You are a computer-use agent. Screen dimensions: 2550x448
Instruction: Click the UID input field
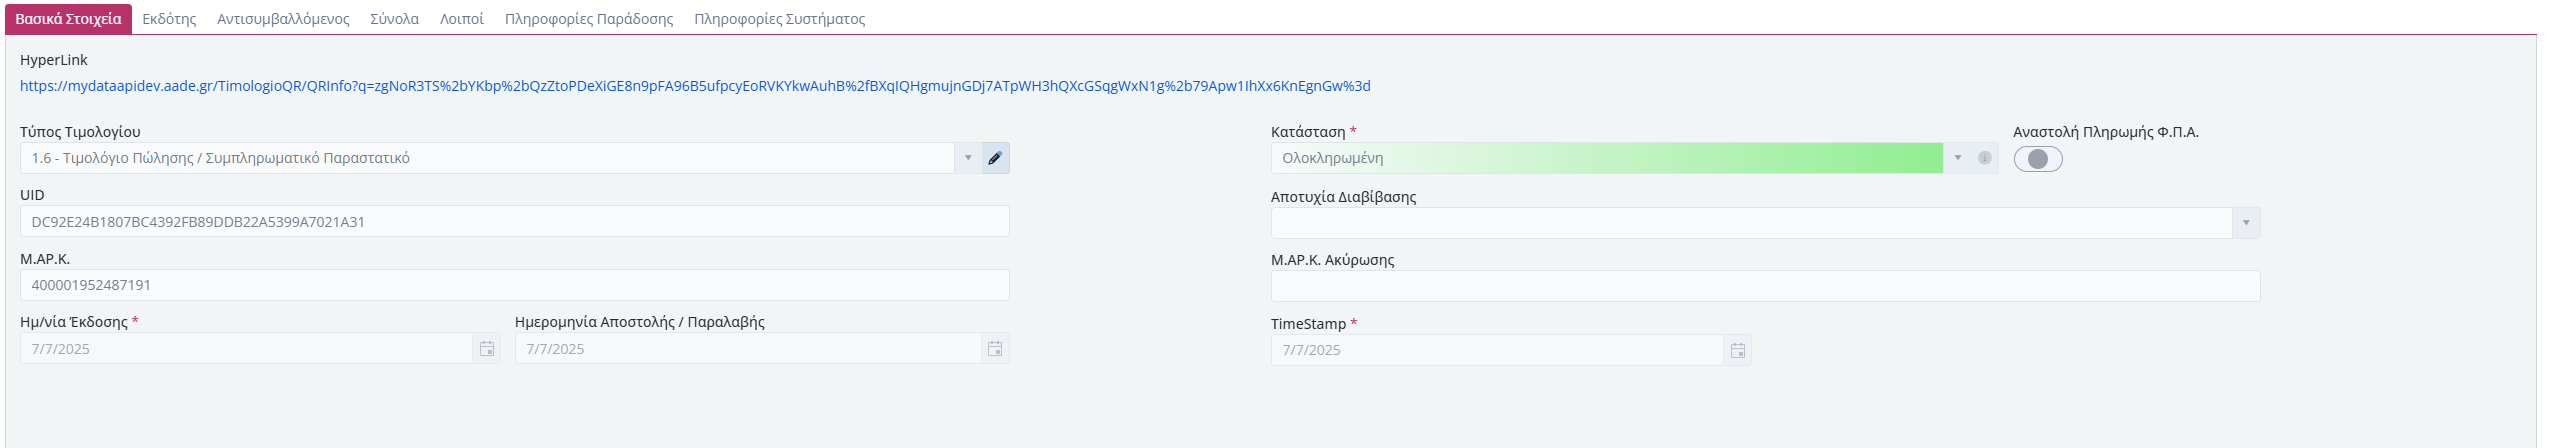514,222
